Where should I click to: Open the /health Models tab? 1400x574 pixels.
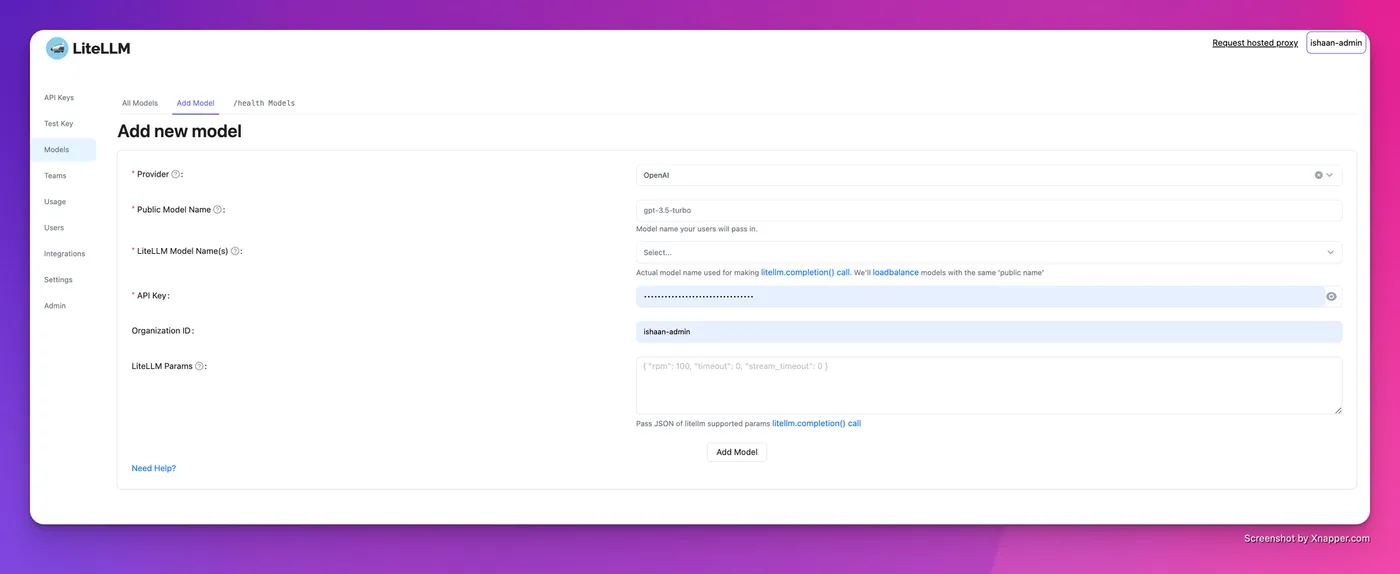click(264, 103)
